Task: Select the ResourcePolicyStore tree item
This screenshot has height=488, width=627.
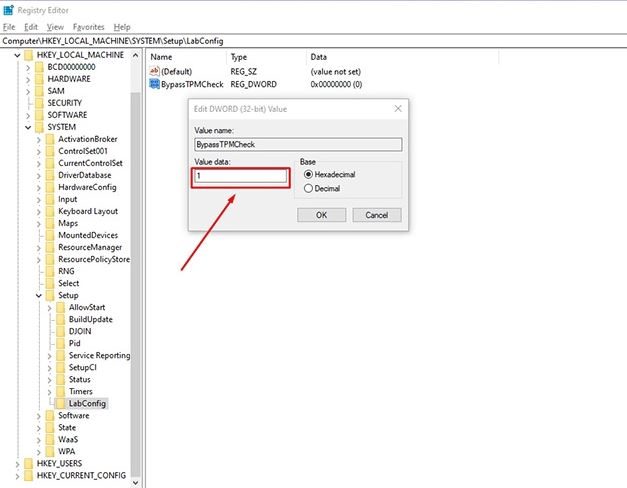Action: 94,259
